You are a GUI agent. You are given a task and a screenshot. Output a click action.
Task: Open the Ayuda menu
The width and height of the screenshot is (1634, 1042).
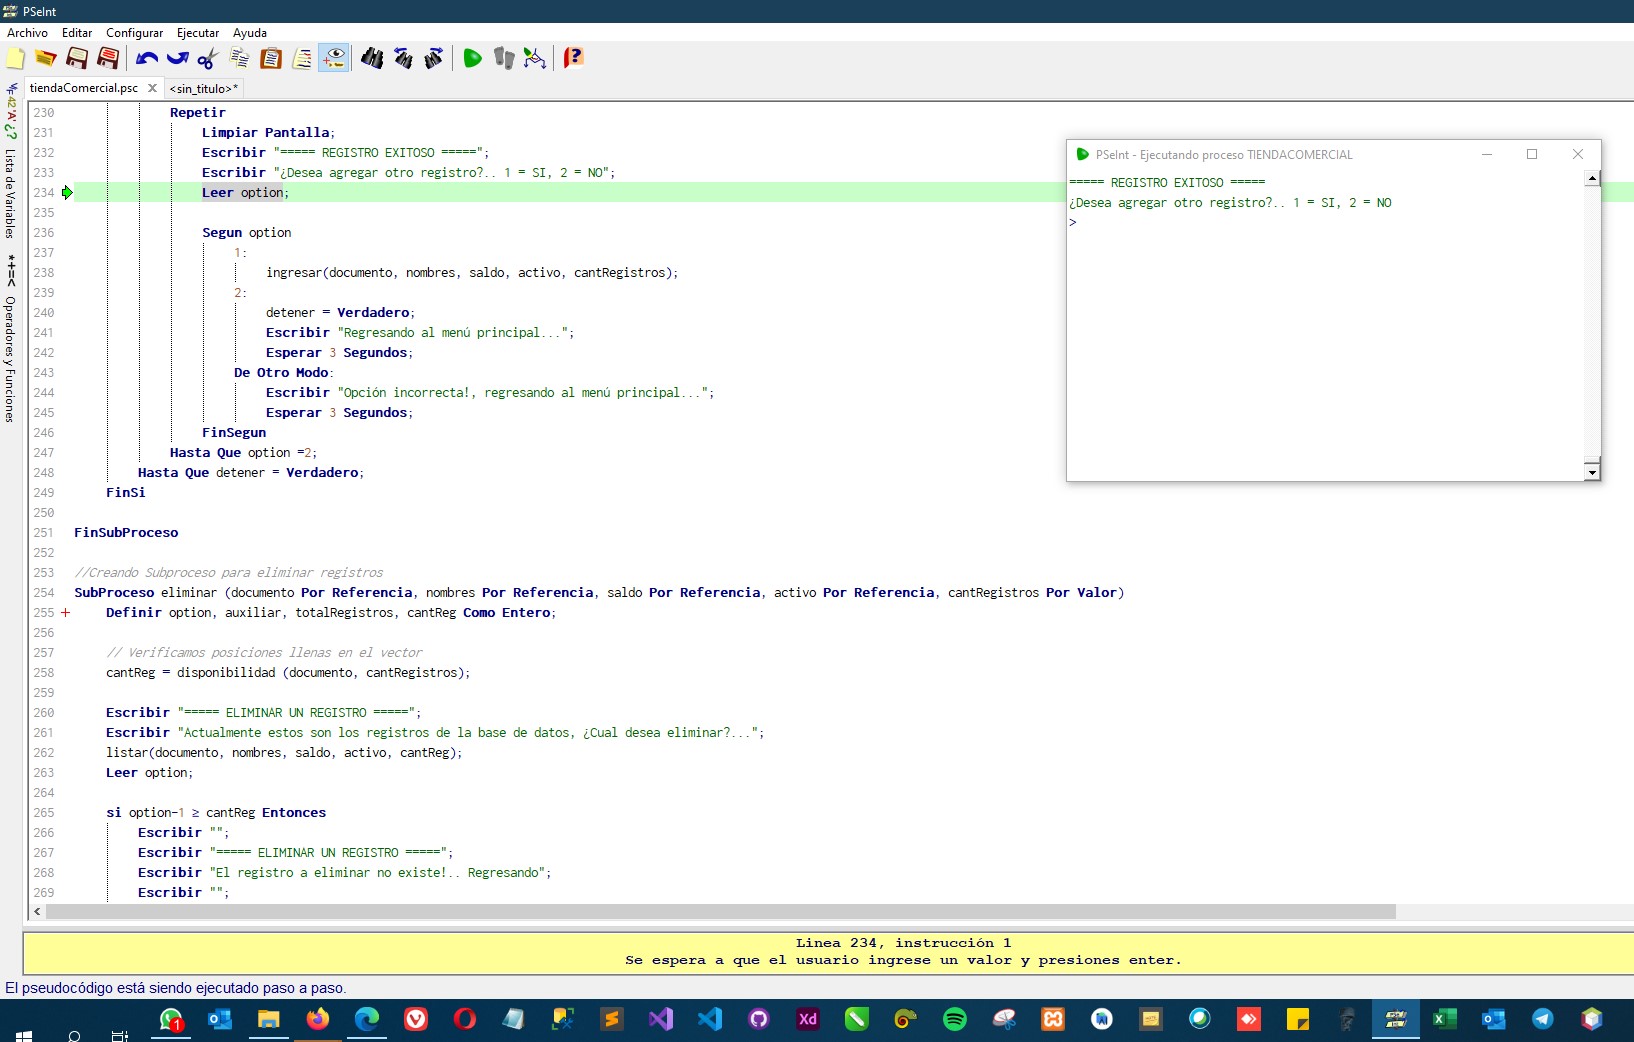(x=250, y=32)
